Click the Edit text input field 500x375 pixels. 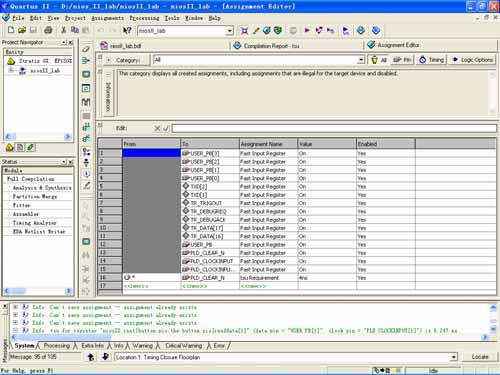click(334, 128)
